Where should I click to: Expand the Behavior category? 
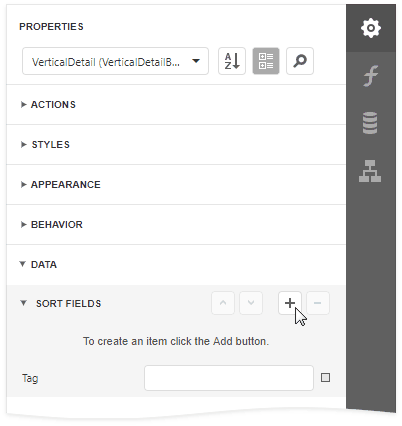coord(176,225)
